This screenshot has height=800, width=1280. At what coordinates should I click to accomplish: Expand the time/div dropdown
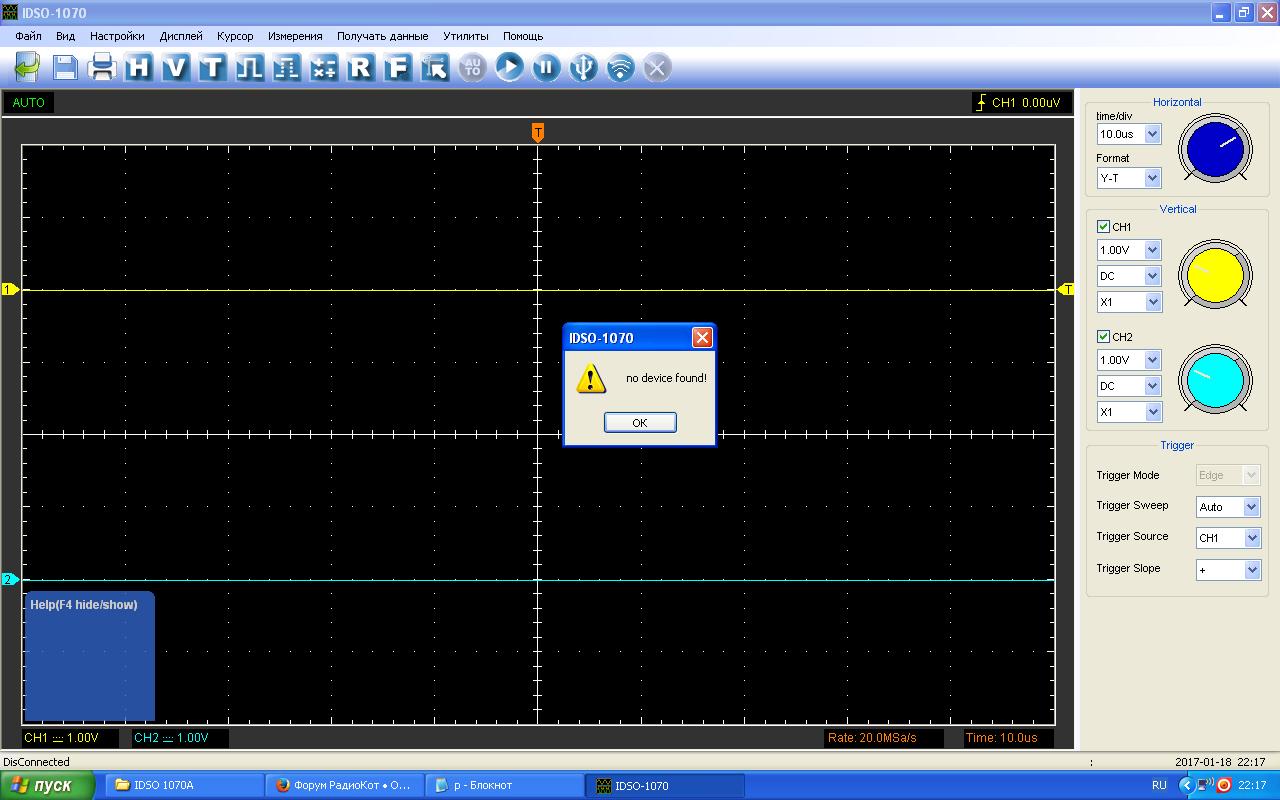(x=1152, y=134)
